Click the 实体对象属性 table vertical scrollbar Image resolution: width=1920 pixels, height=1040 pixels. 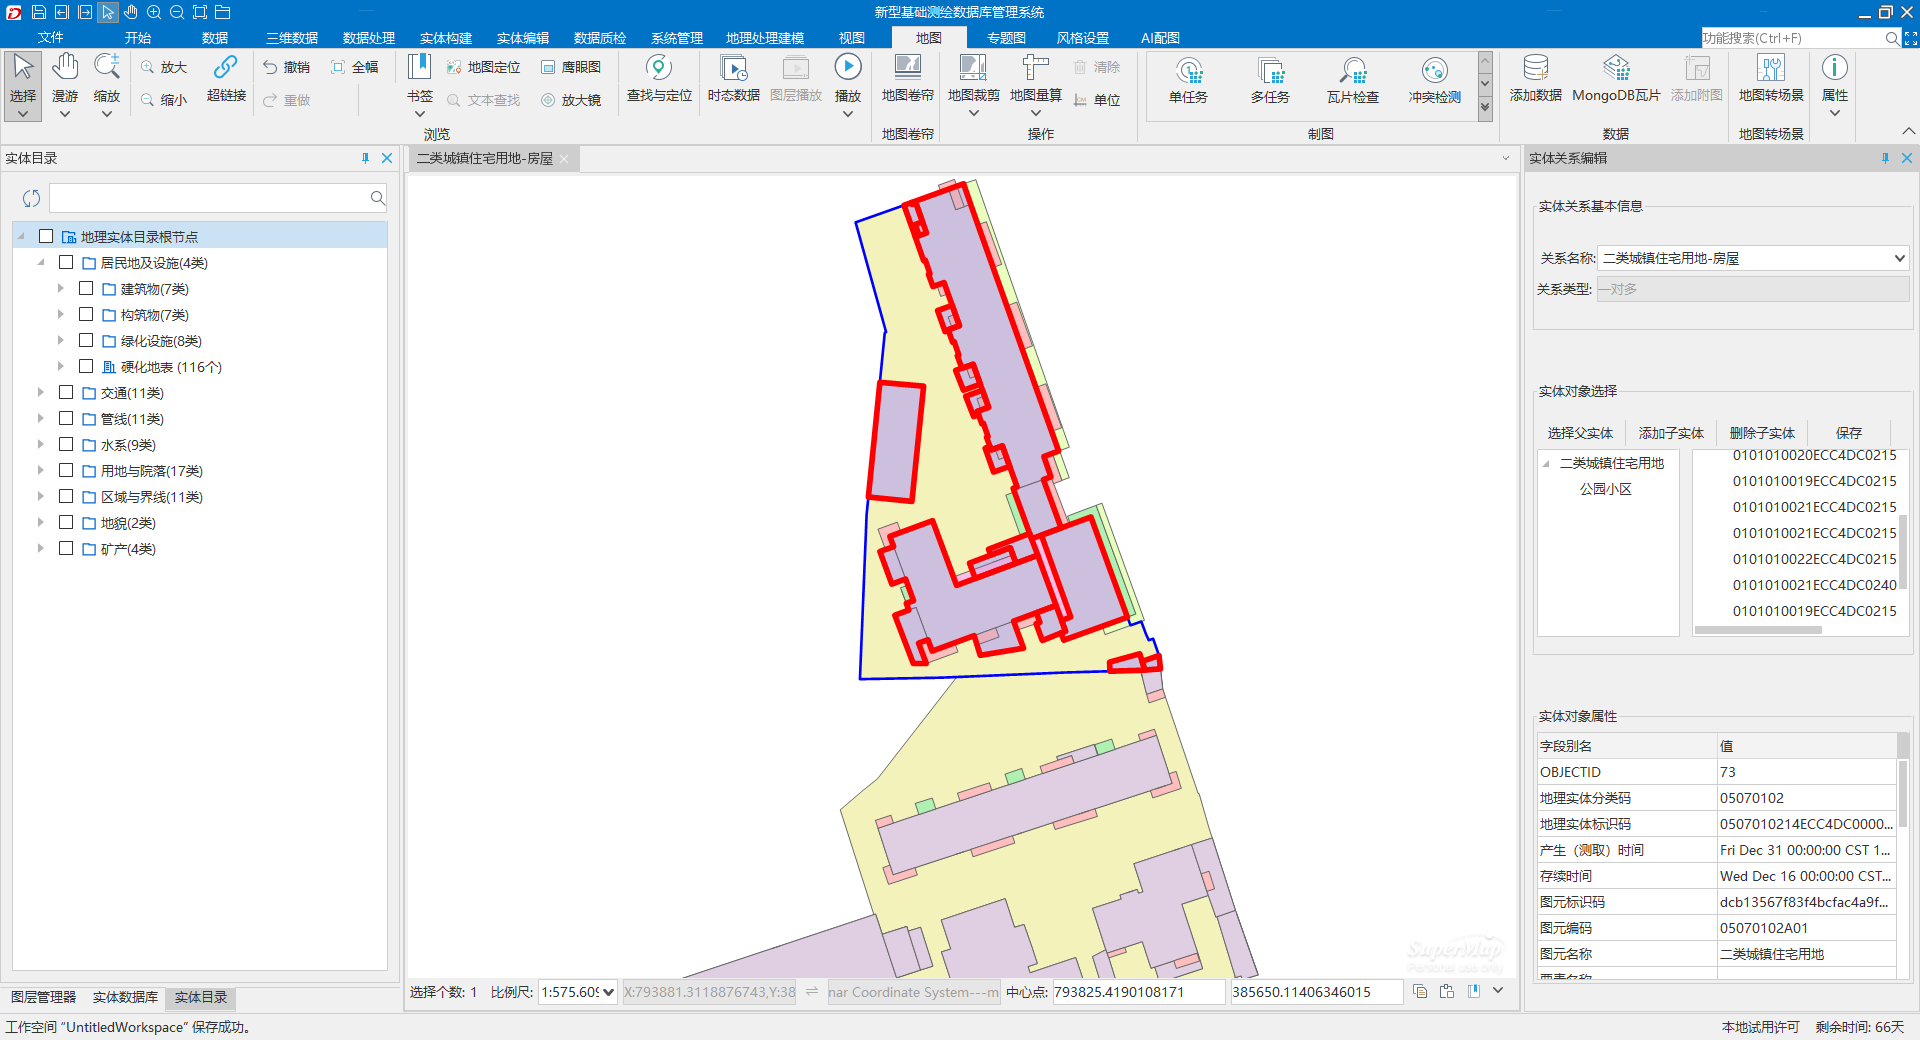click(x=1903, y=795)
